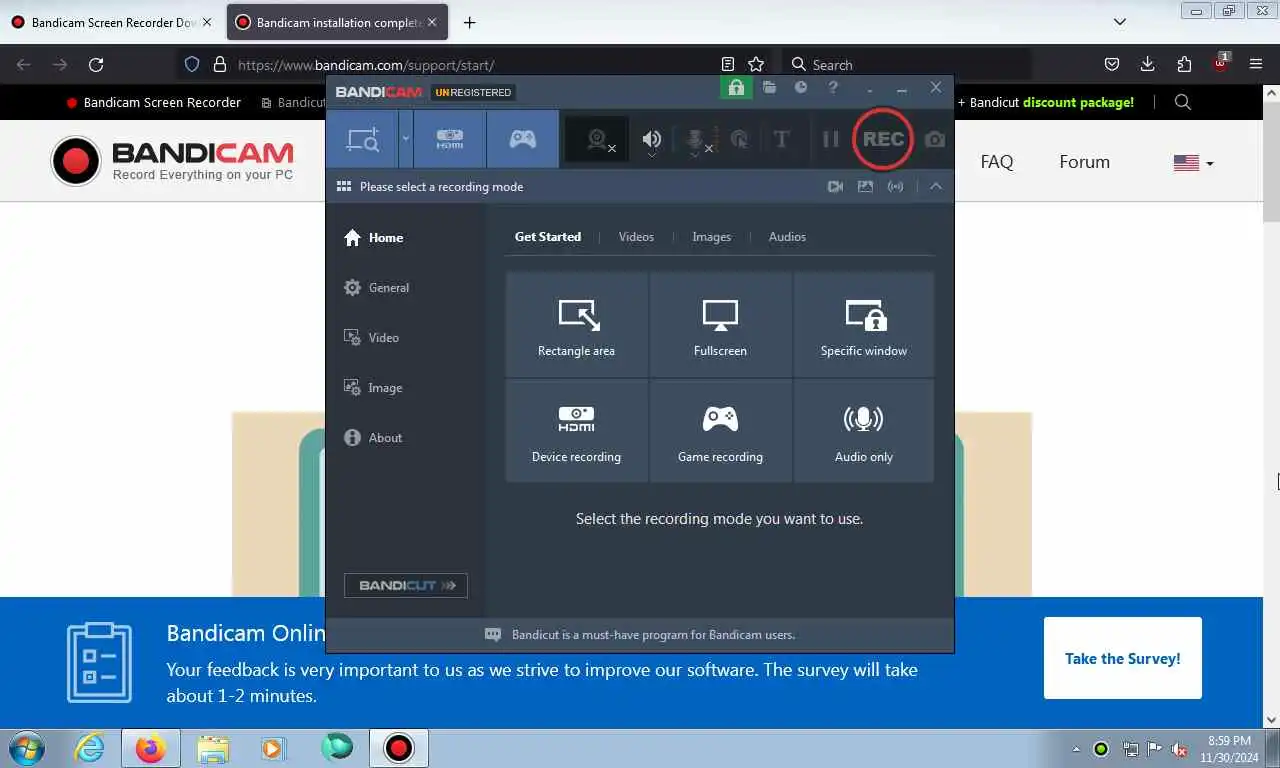The width and height of the screenshot is (1280, 768).
Task: Switch to Bandicam Screen Recorder Download tab
Action: coord(112,22)
